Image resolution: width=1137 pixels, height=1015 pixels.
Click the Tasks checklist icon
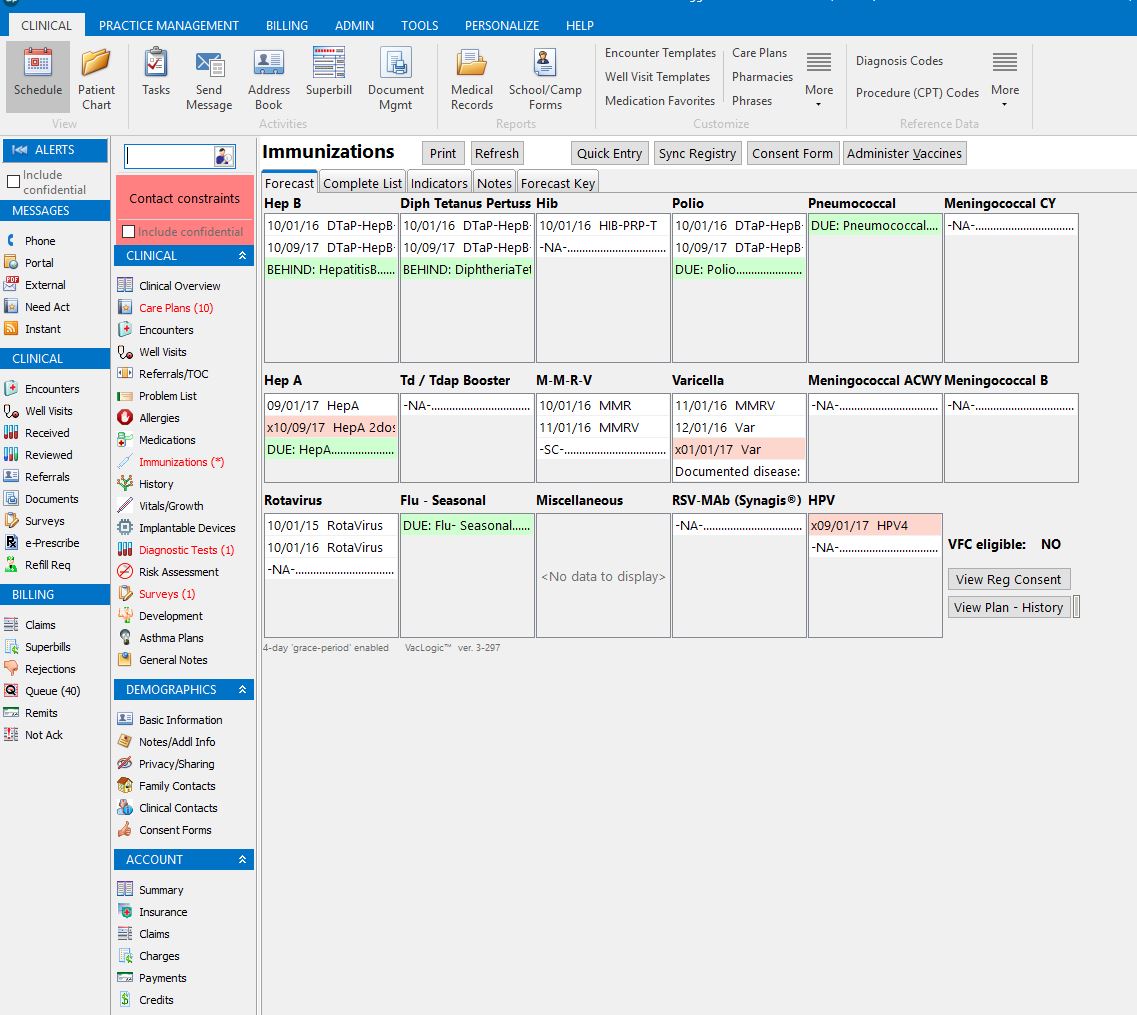coord(155,64)
